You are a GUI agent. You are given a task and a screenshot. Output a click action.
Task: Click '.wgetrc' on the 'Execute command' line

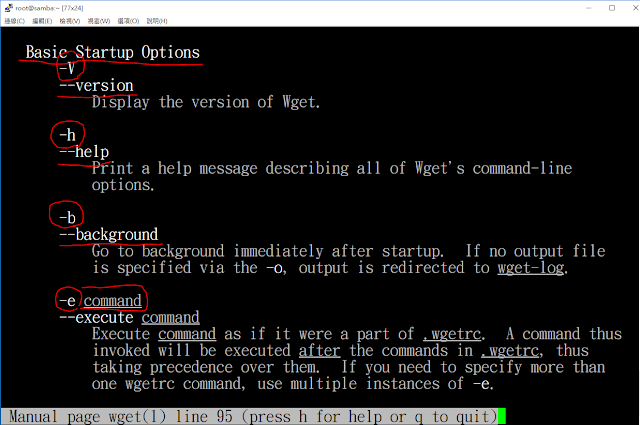pyautogui.click(x=452, y=334)
